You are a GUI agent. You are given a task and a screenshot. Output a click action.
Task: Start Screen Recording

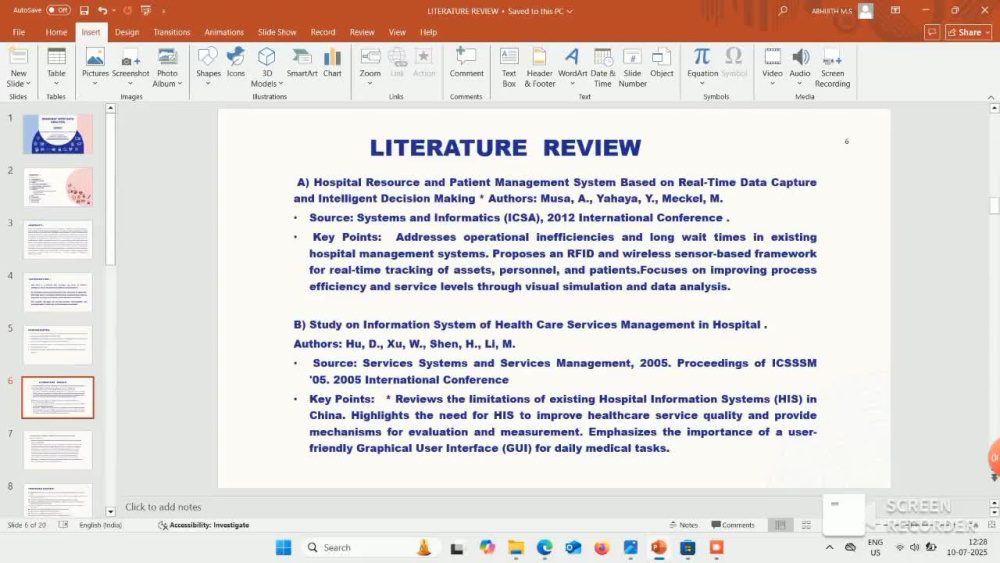point(832,67)
